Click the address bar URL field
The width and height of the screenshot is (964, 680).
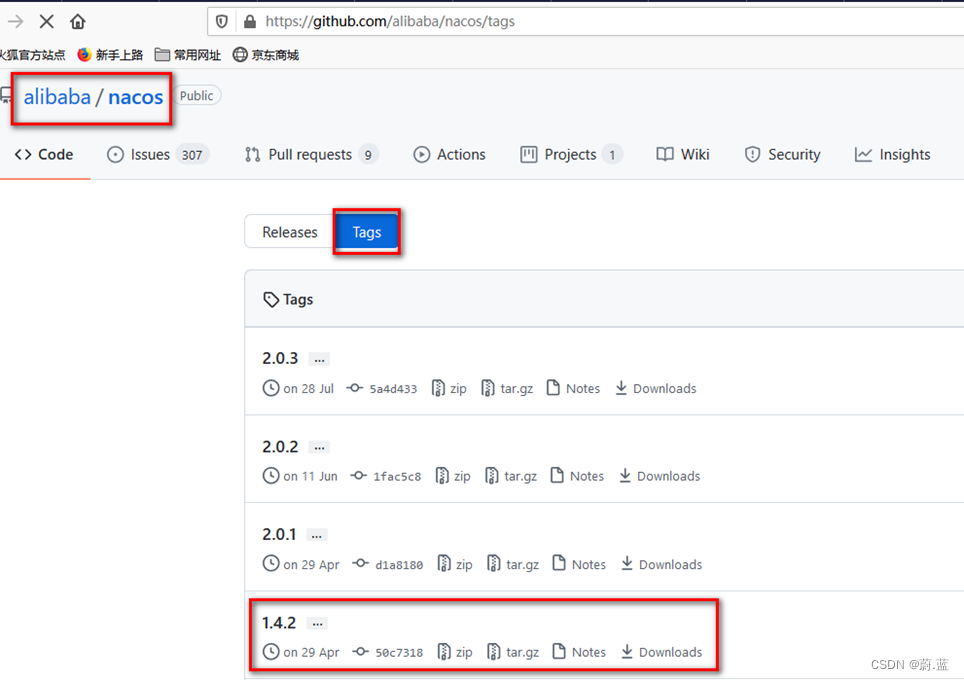tap(584, 22)
